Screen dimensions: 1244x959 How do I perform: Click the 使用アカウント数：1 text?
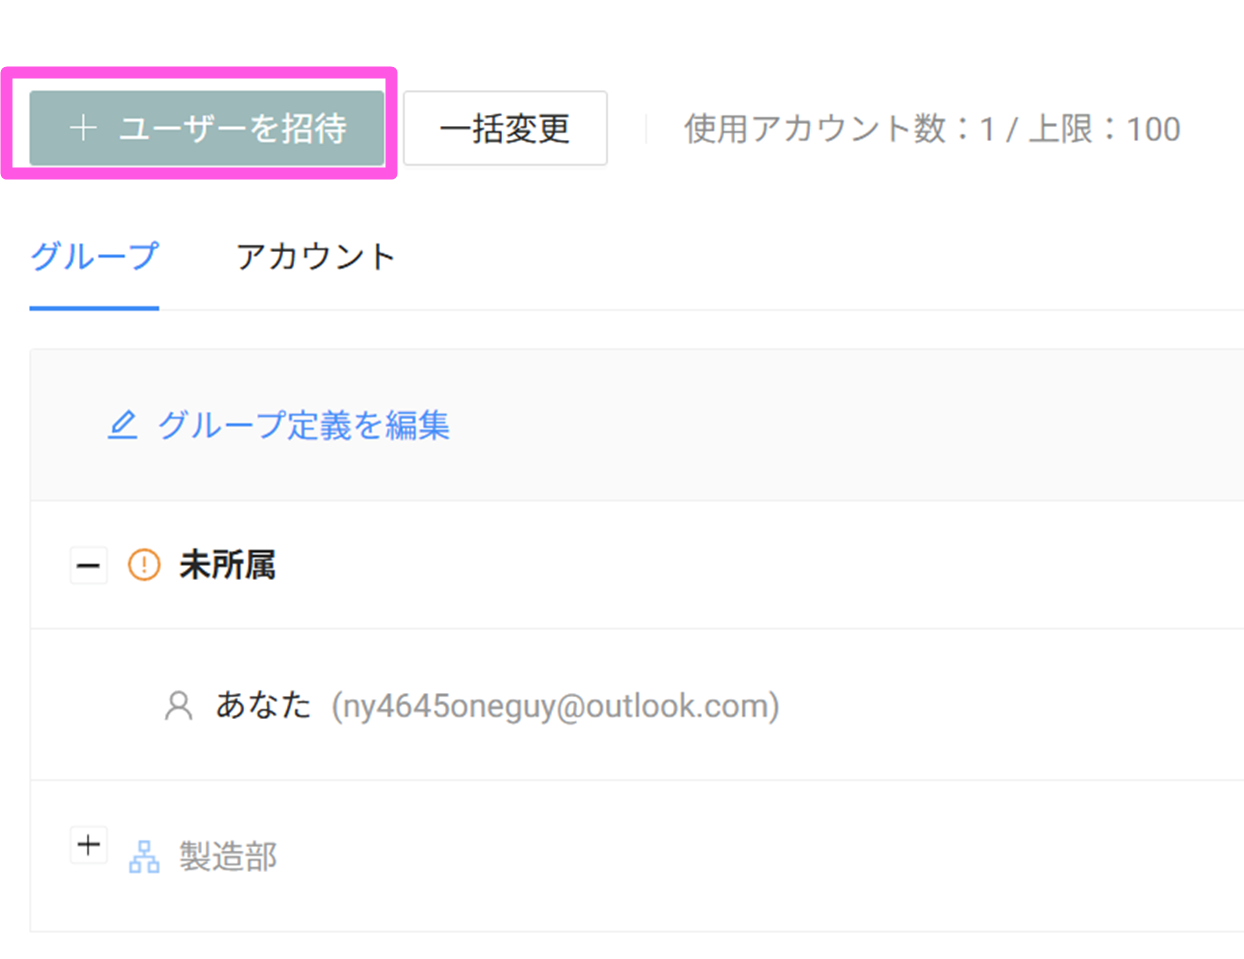[838, 129]
